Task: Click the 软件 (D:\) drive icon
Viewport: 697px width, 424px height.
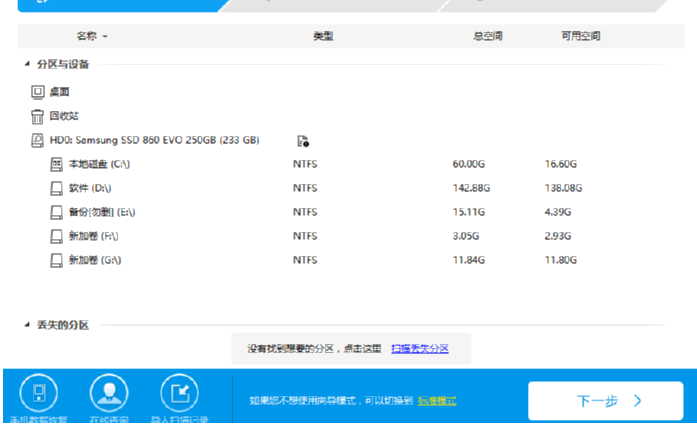Action: coord(56,188)
